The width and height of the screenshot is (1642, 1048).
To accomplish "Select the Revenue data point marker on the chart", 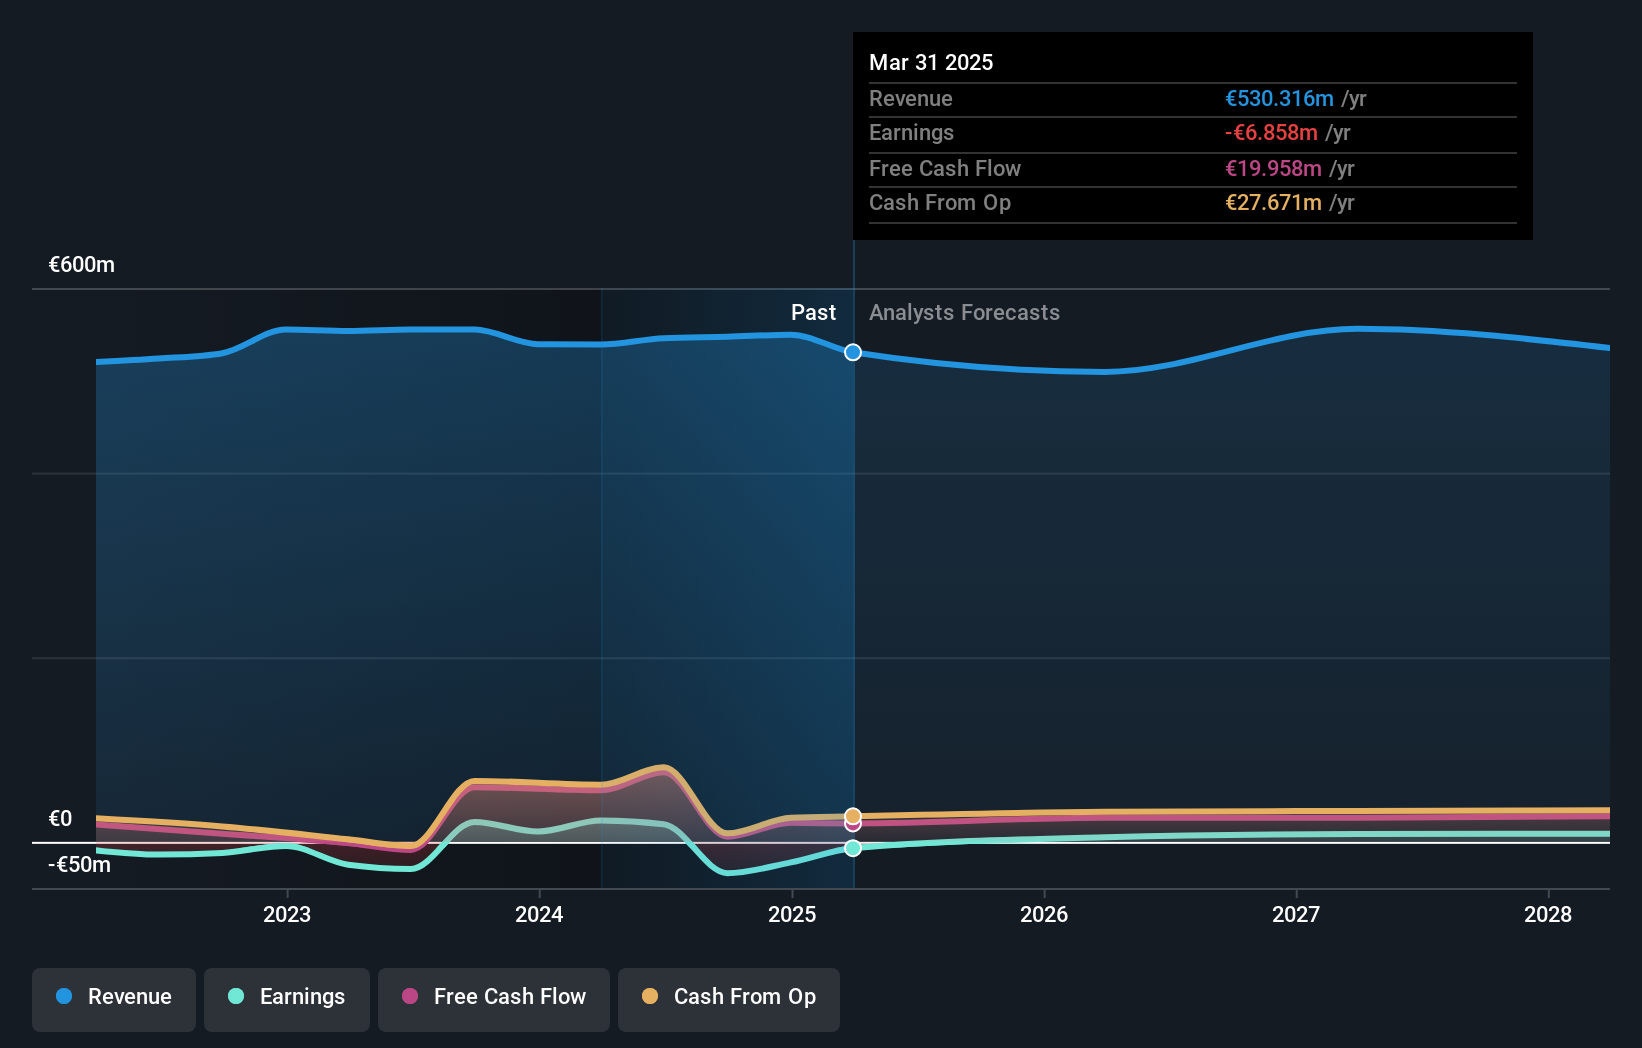I will (x=853, y=352).
